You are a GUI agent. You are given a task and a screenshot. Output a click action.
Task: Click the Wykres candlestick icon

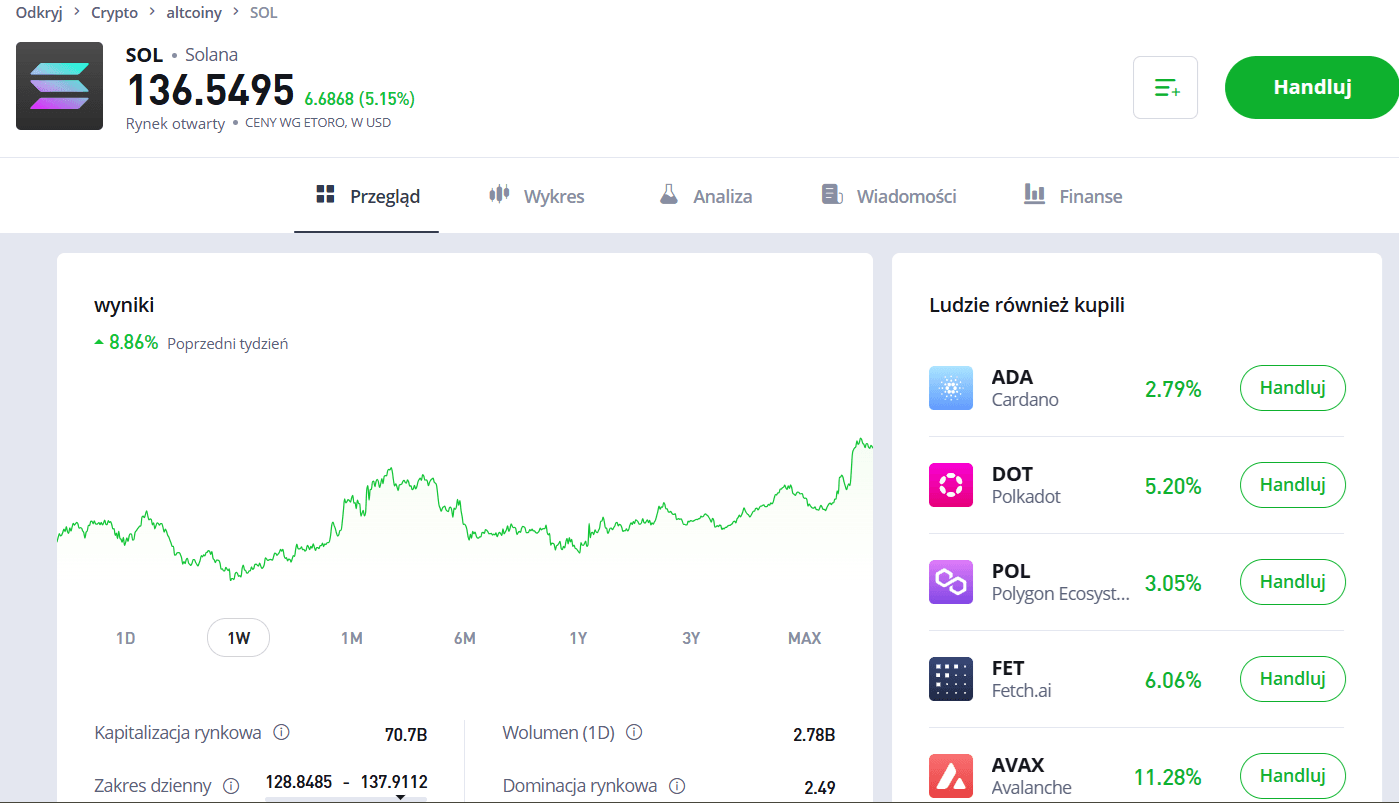click(499, 194)
